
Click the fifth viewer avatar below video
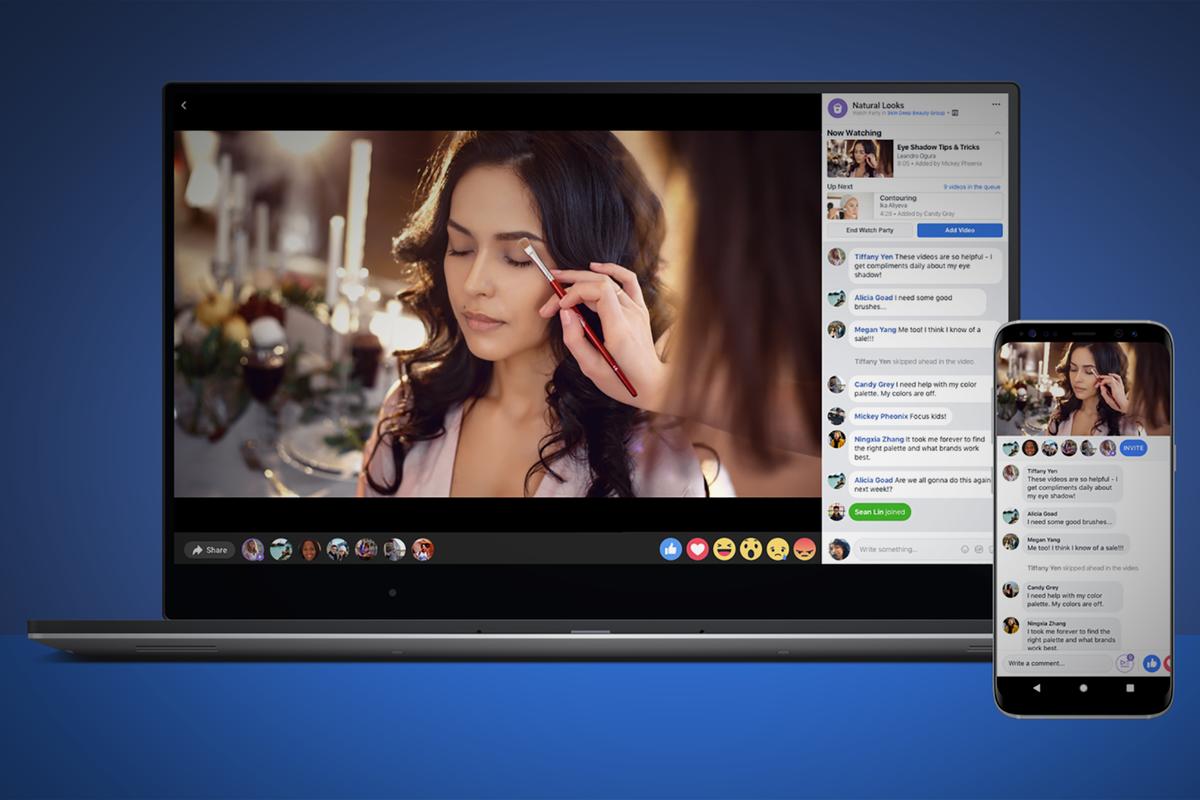[366, 549]
